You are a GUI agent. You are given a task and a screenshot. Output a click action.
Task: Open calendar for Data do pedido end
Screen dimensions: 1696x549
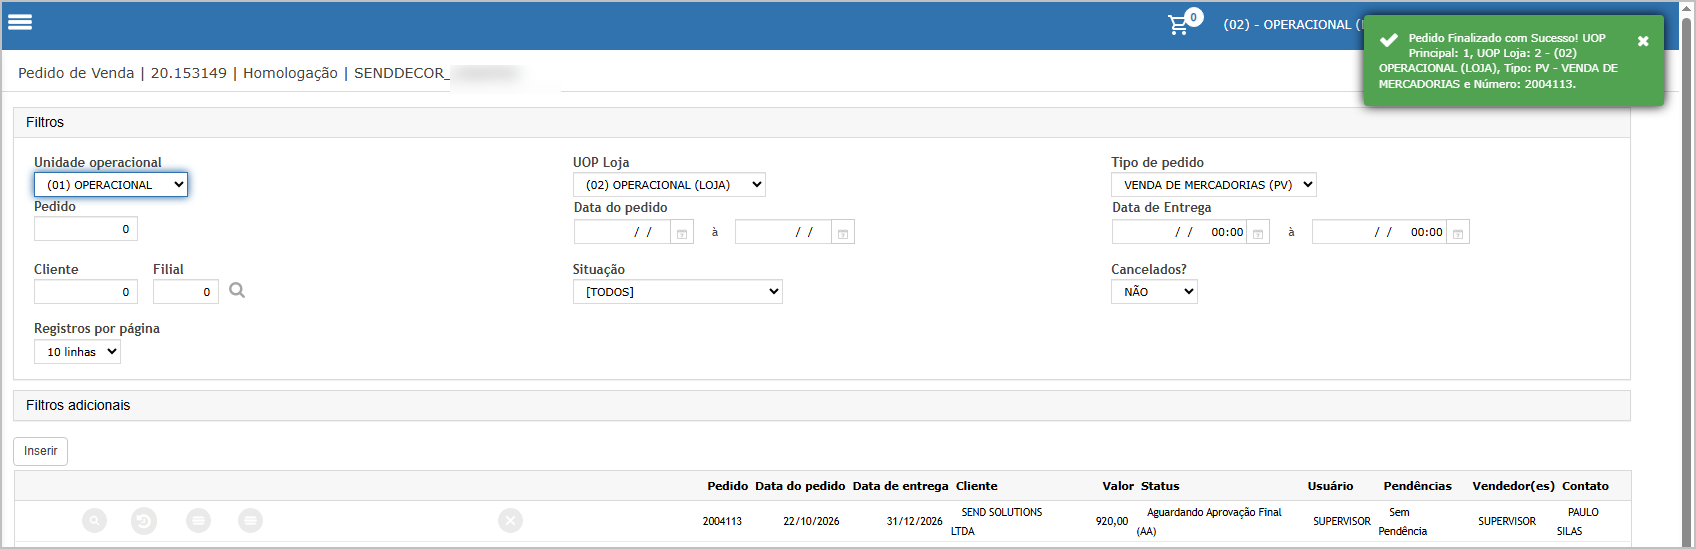(843, 232)
